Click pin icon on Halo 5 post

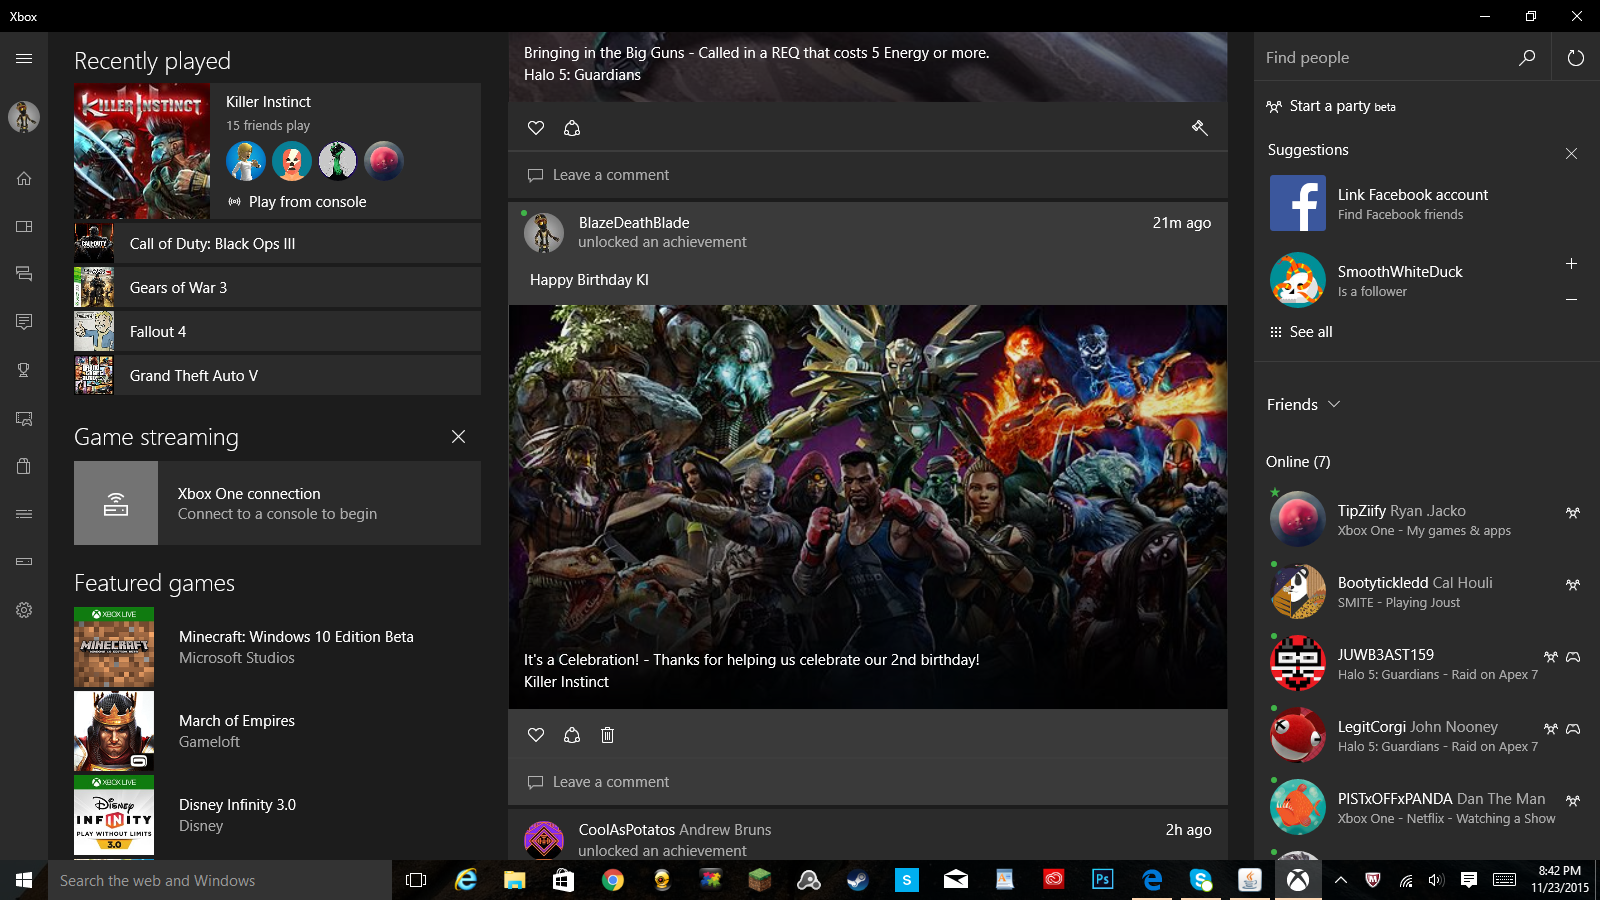click(1200, 128)
